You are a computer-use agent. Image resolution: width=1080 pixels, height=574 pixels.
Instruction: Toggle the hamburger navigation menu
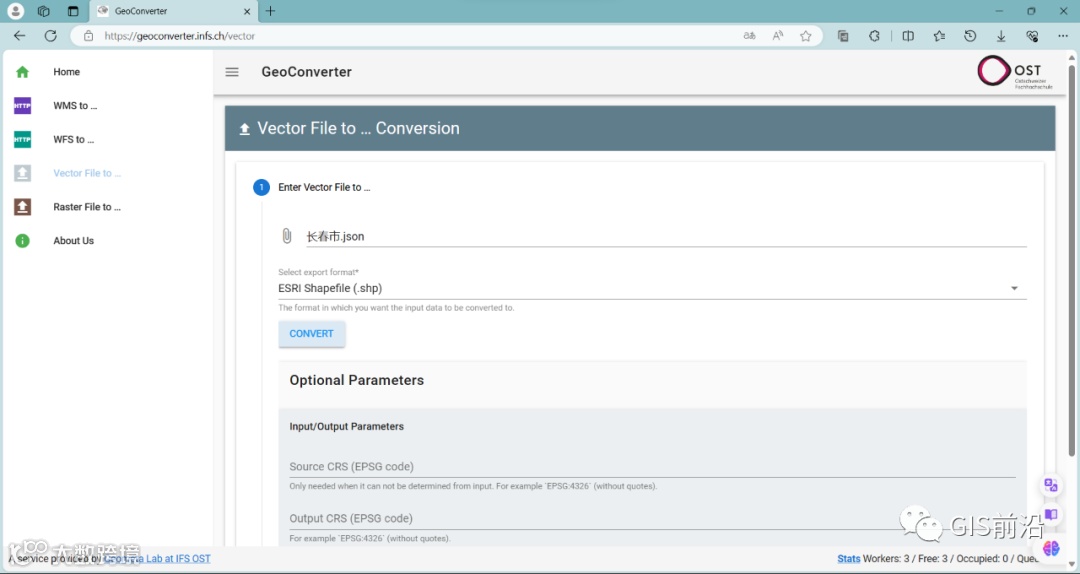232,72
